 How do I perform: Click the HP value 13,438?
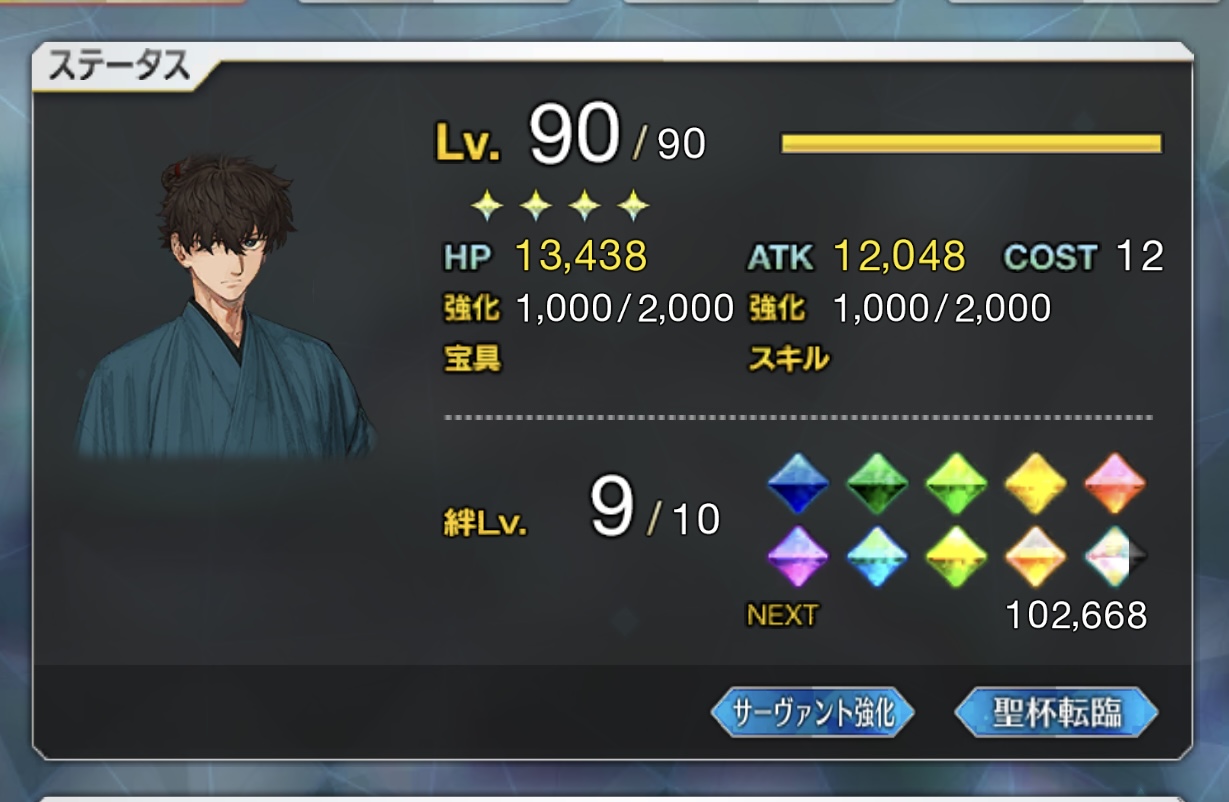(x=581, y=257)
